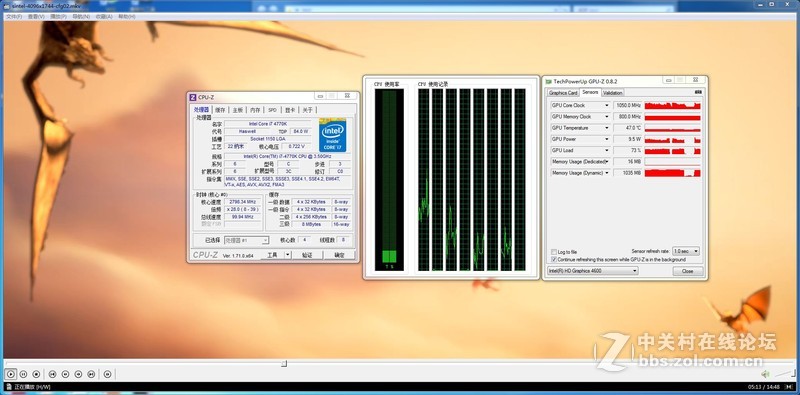800x395 pixels.
Task: Switch to GPU-Z Graphics Card tab
Action: point(563,93)
